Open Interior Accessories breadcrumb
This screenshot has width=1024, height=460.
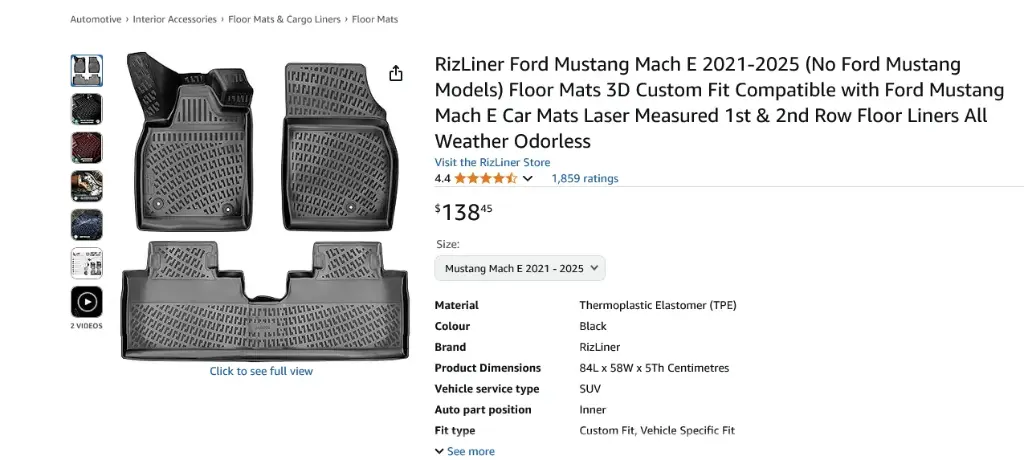pyautogui.click(x=176, y=19)
